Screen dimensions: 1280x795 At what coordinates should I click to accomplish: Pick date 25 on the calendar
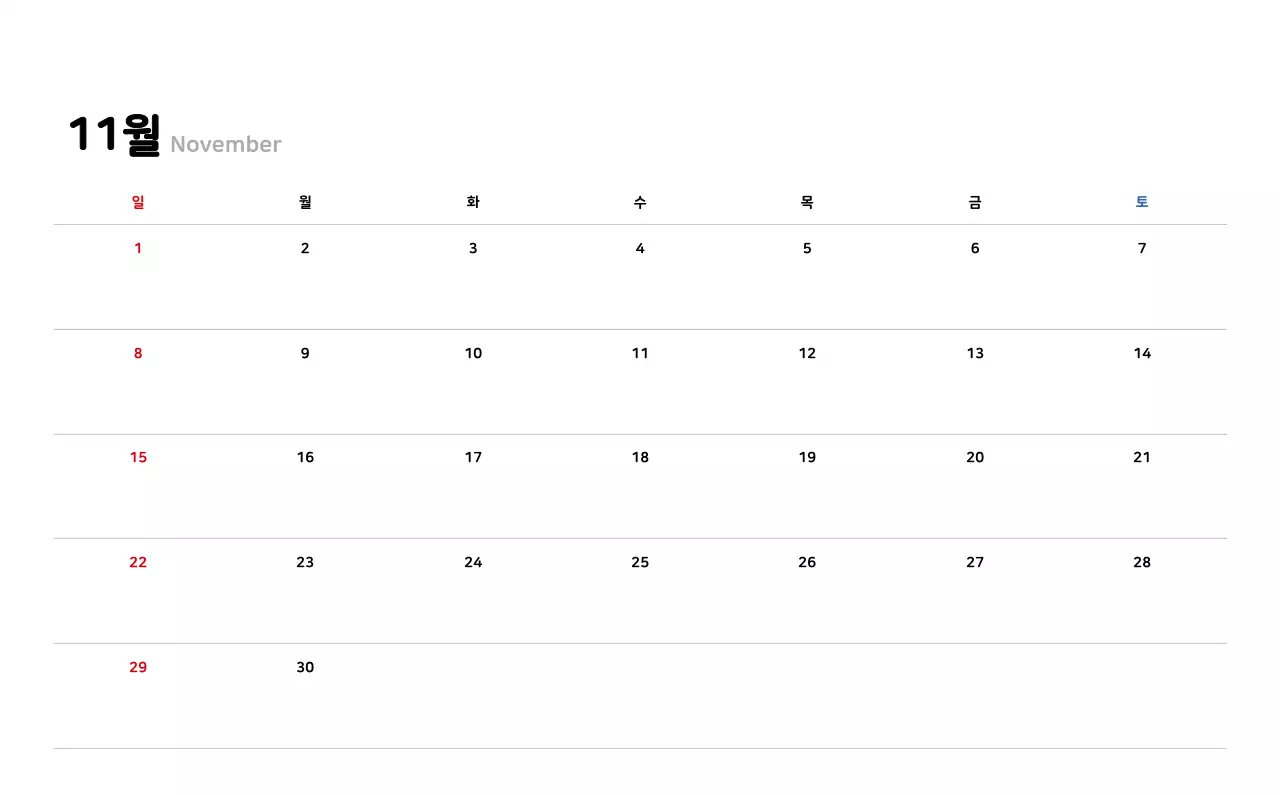(640, 563)
